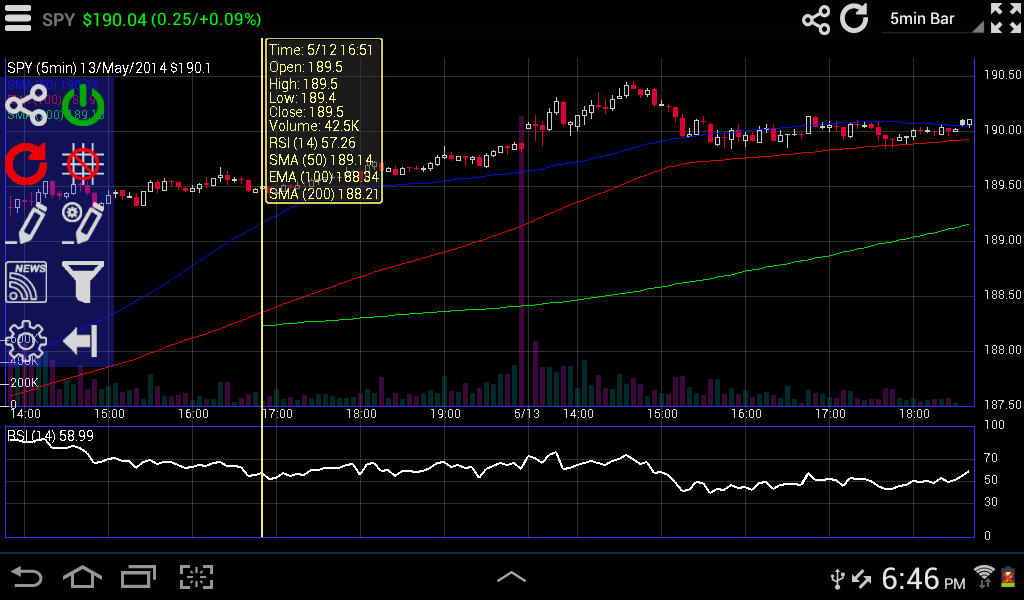Viewport: 1024px width, 600px height.
Task: Click the 189.00 price axis label
Action: pos(1002,240)
